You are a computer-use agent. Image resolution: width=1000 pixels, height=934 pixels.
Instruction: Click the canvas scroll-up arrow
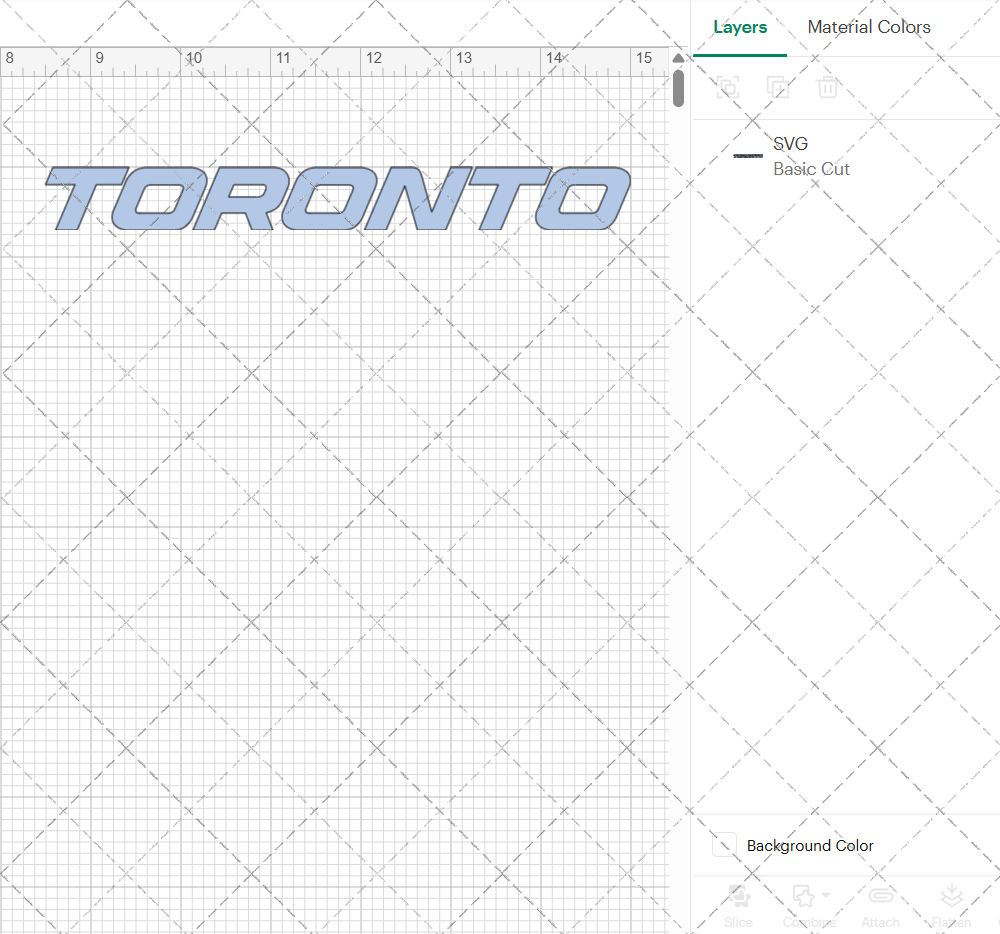678,58
